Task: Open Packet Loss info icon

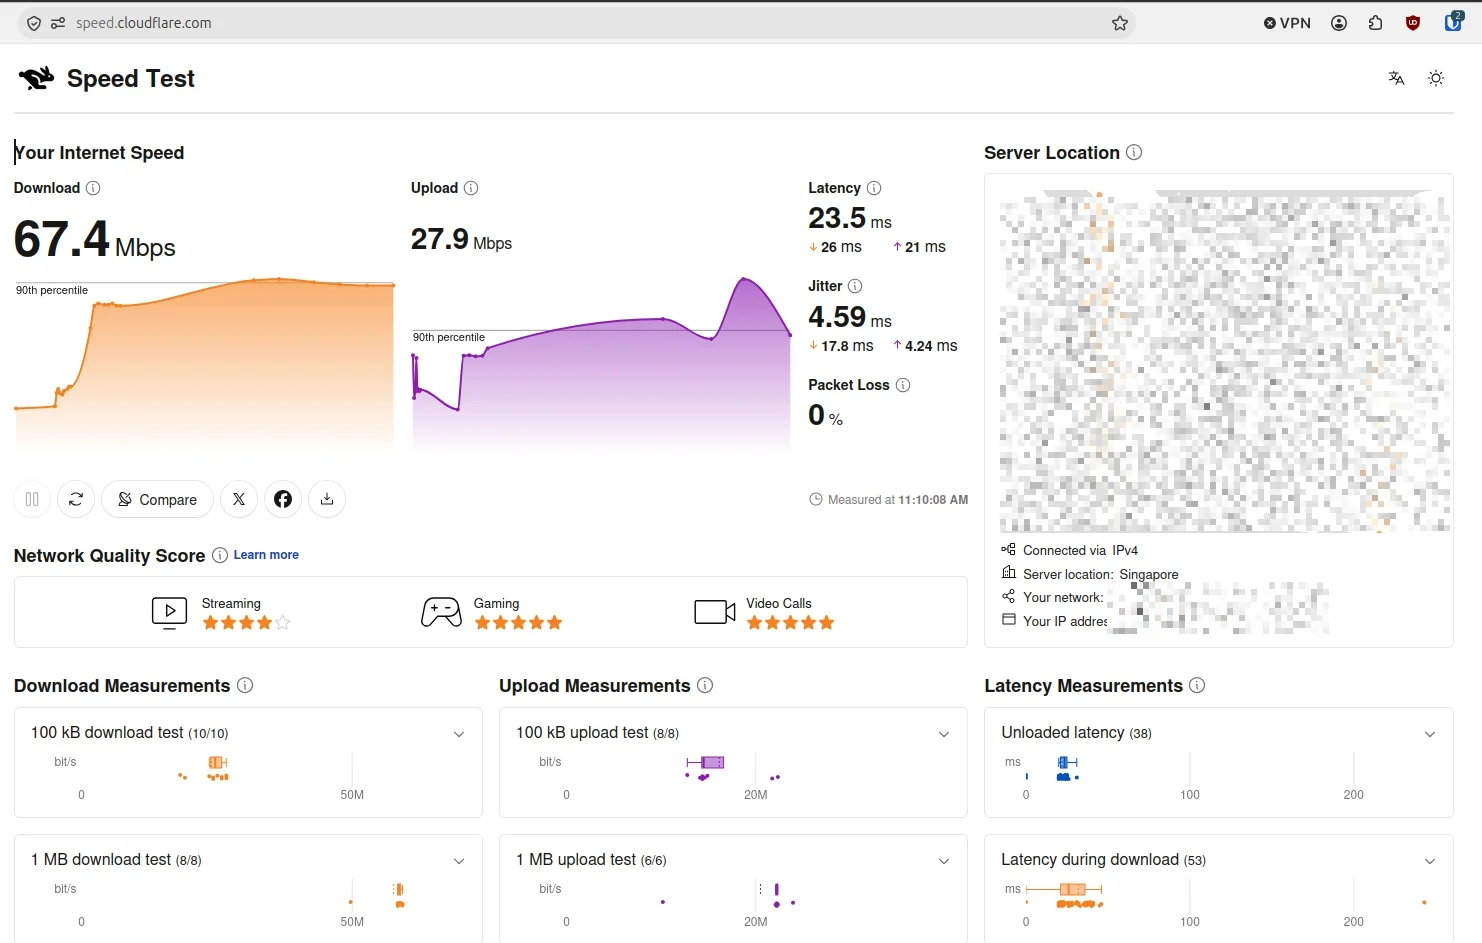Action: (903, 385)
